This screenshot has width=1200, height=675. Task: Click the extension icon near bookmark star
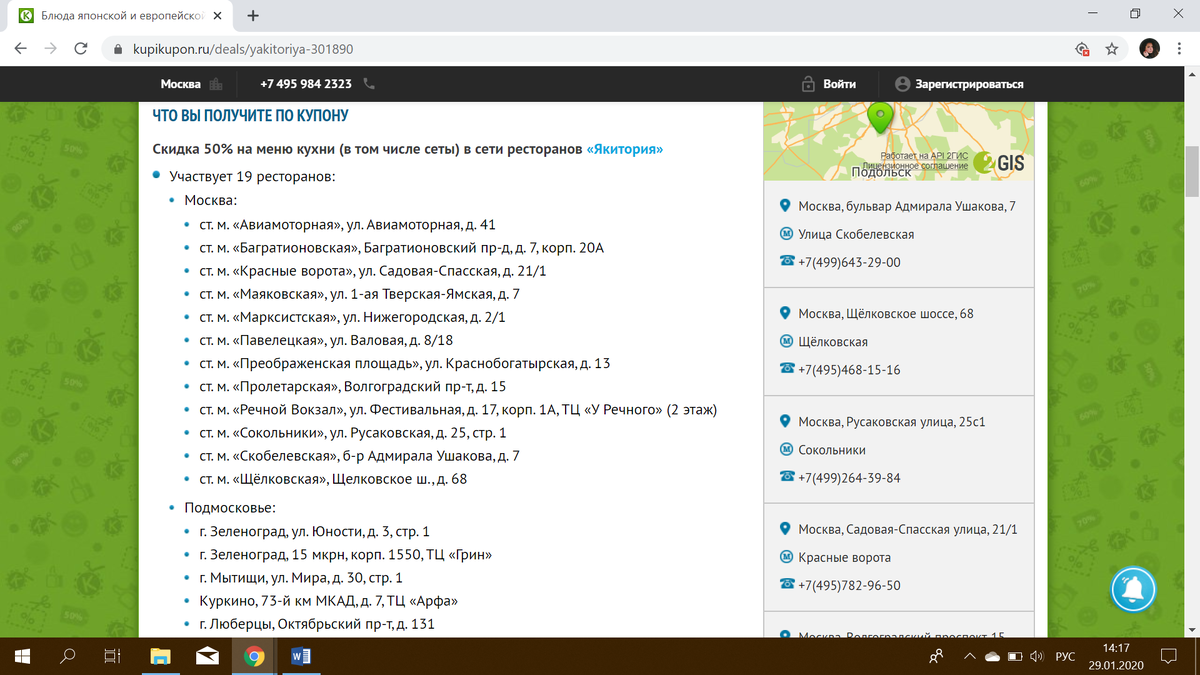point(1081,48)
